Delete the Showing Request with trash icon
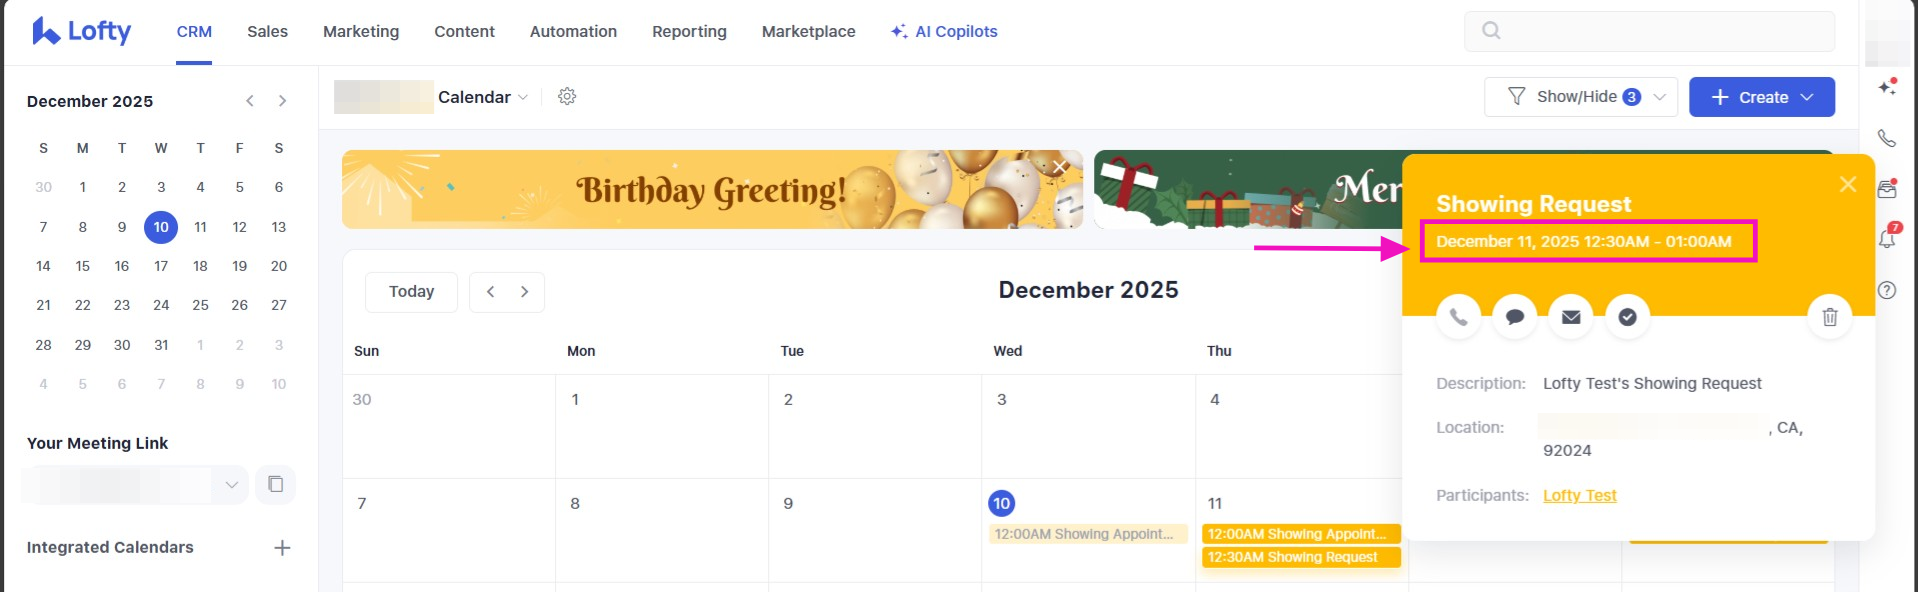1918x592 pixels. tap(1829, 317)
